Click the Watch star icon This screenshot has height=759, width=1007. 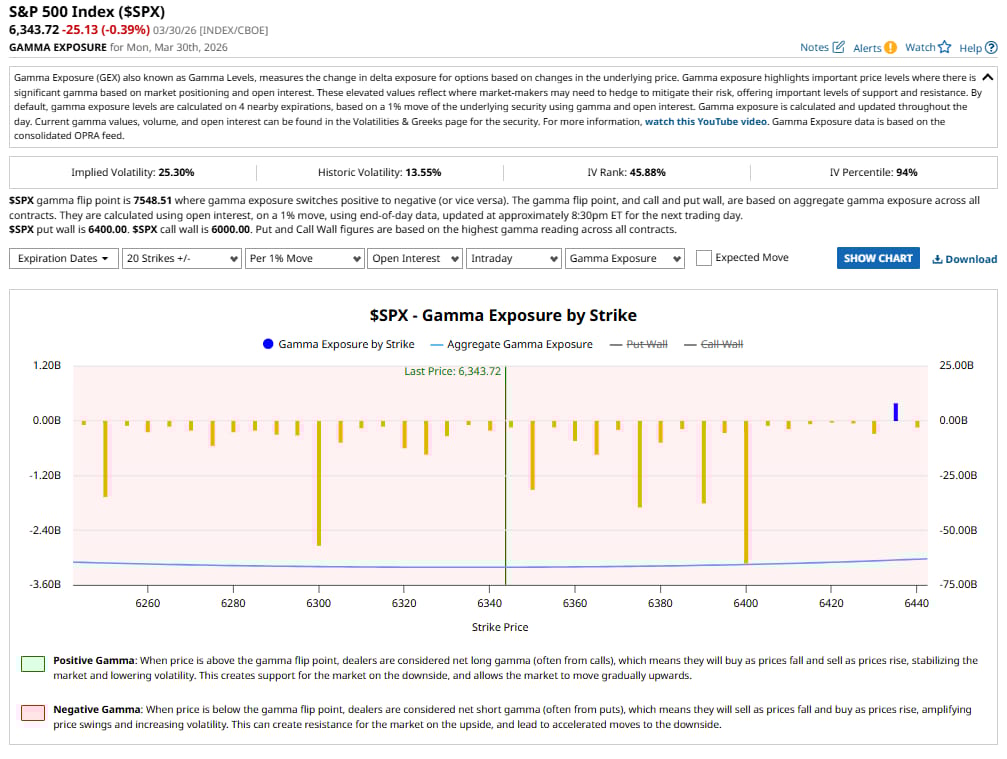point(944,47)
